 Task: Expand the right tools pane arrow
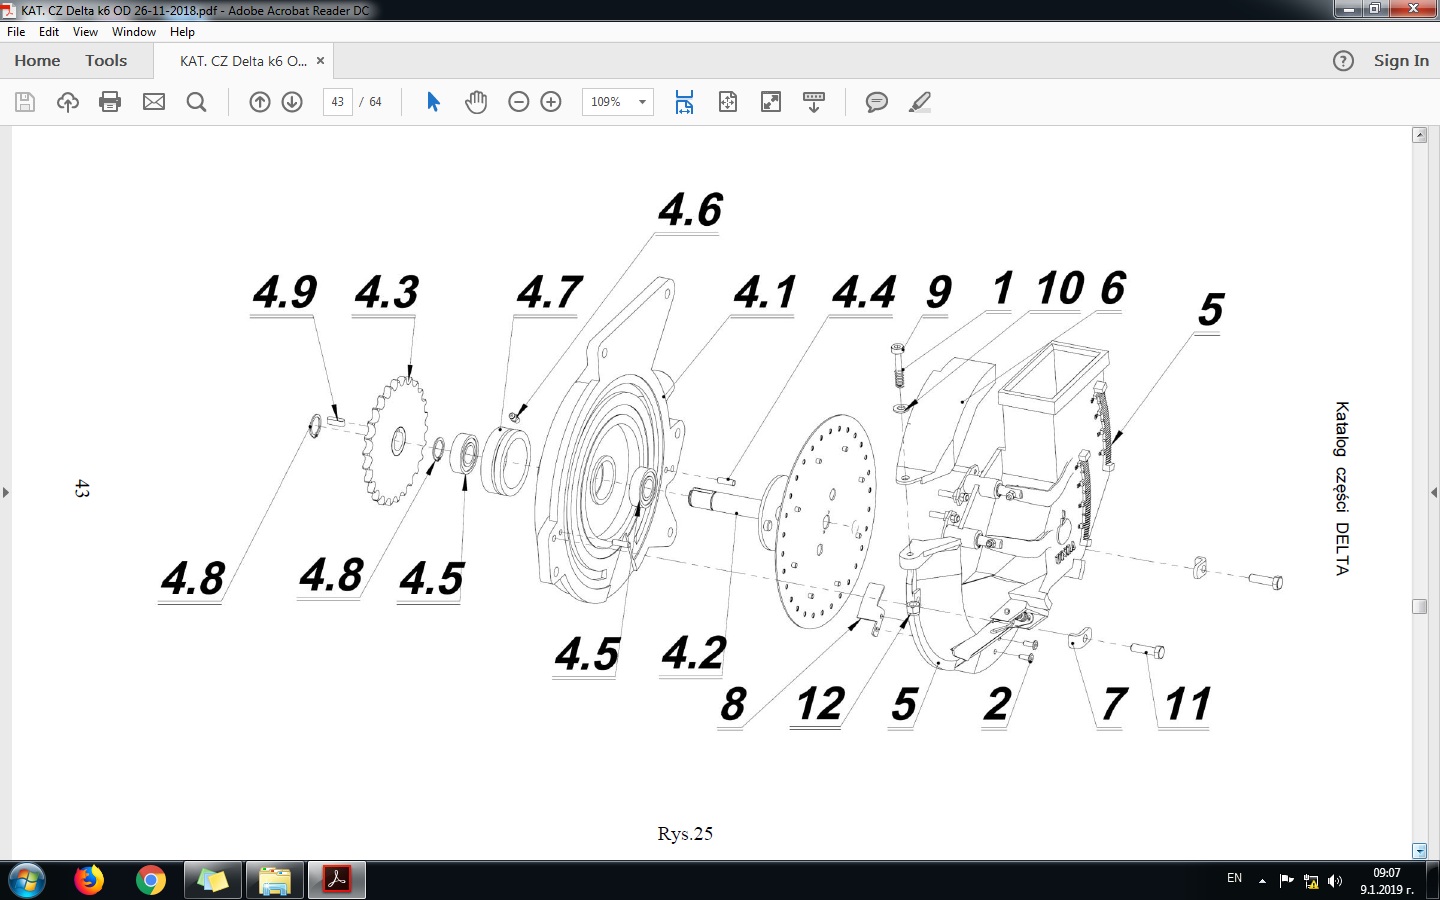1434,492
